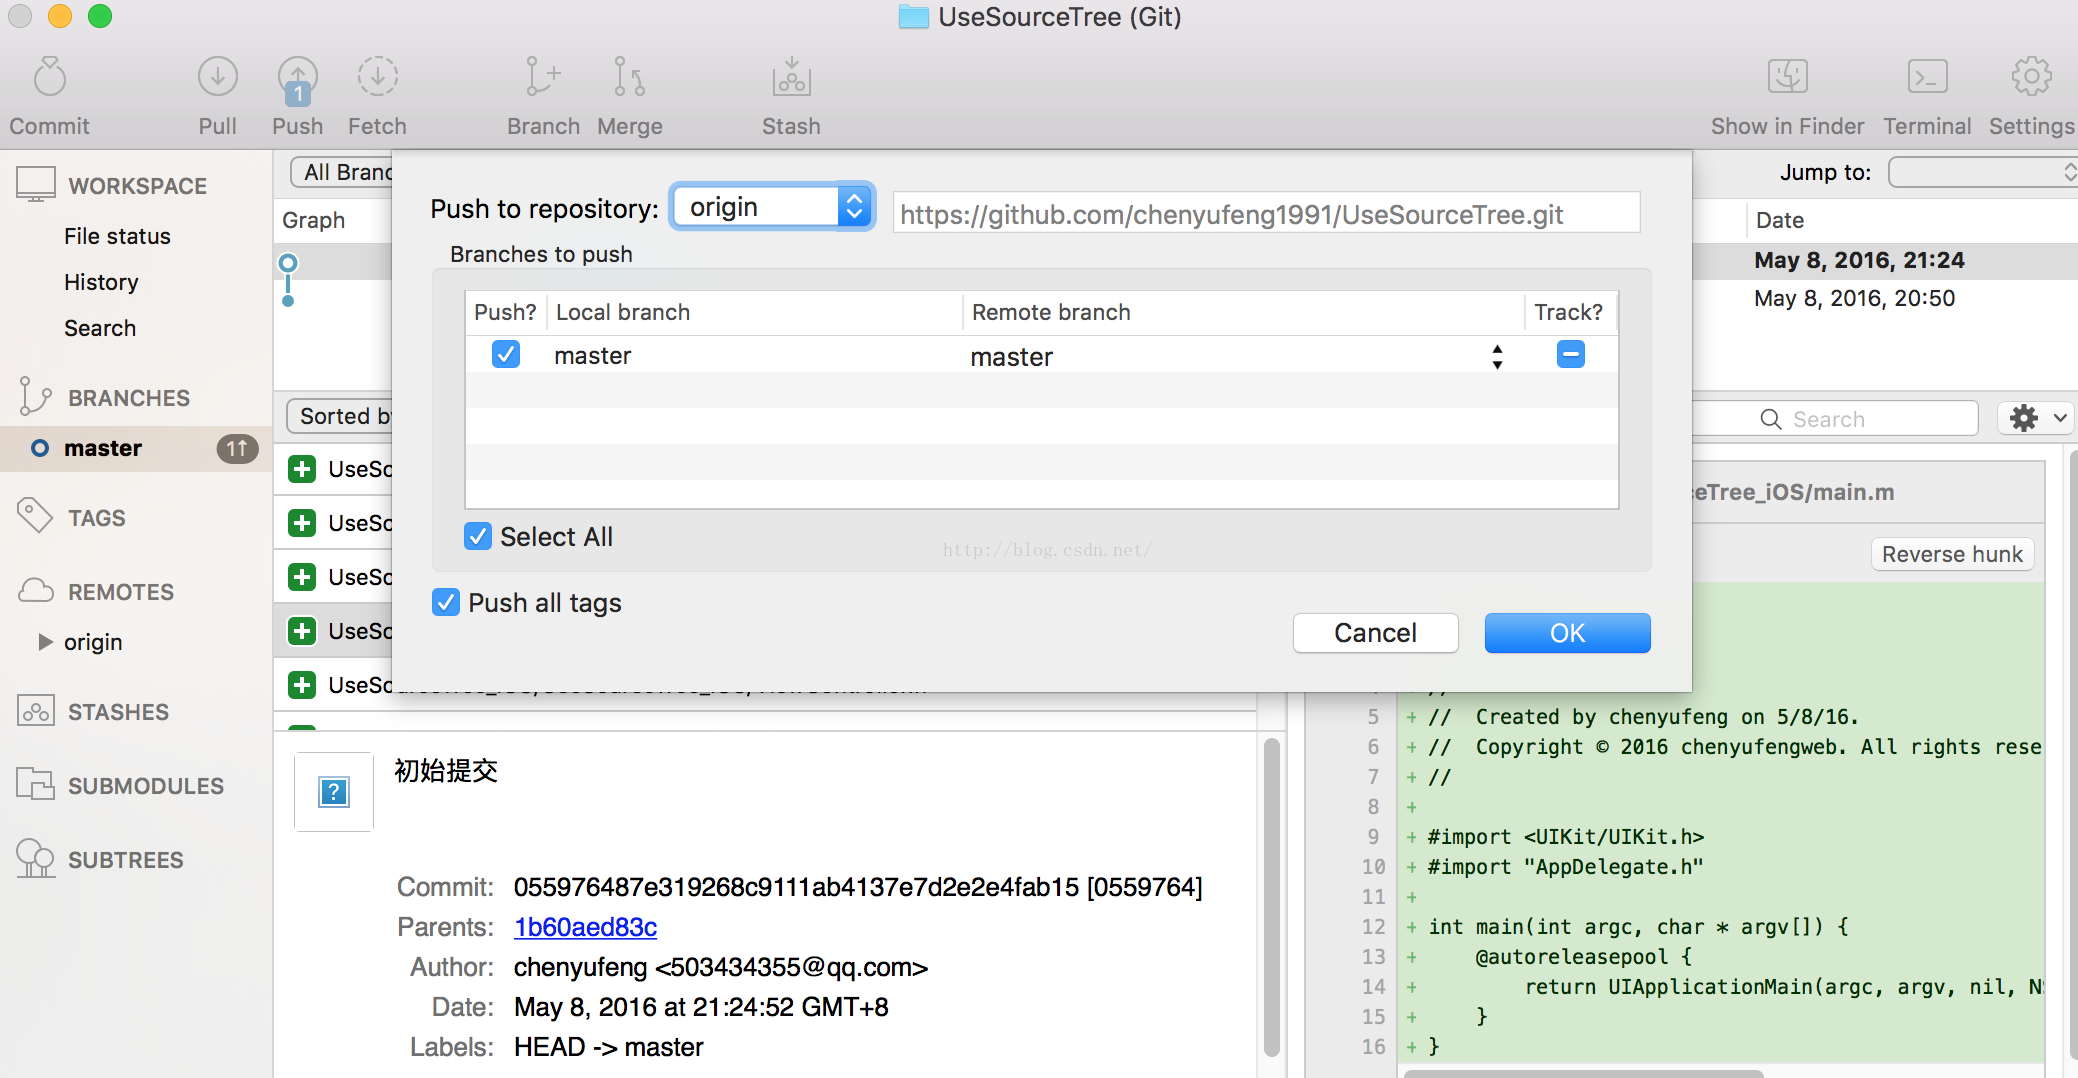The image size is (2078, 1078).
Task: Open the Branch tool in toolbar
Action: (542, 78)
